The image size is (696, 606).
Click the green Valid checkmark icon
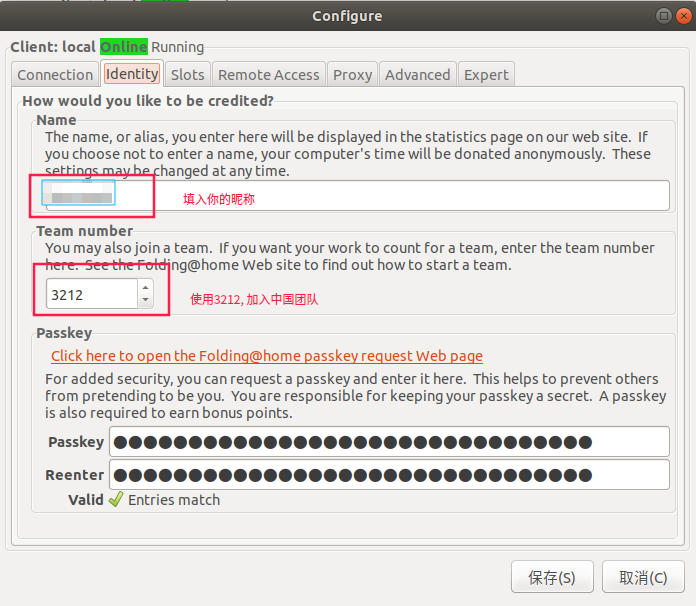point(116,500)
